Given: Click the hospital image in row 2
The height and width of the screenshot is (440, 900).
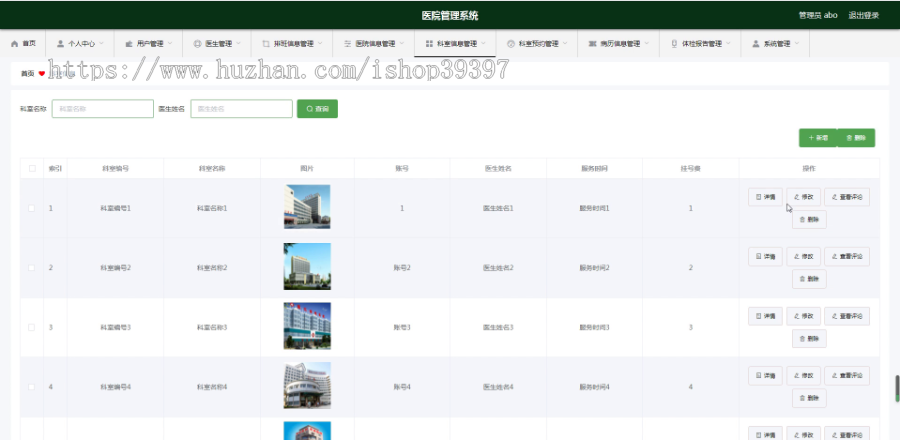Looking at the screenshot, I should click(307, 266).
